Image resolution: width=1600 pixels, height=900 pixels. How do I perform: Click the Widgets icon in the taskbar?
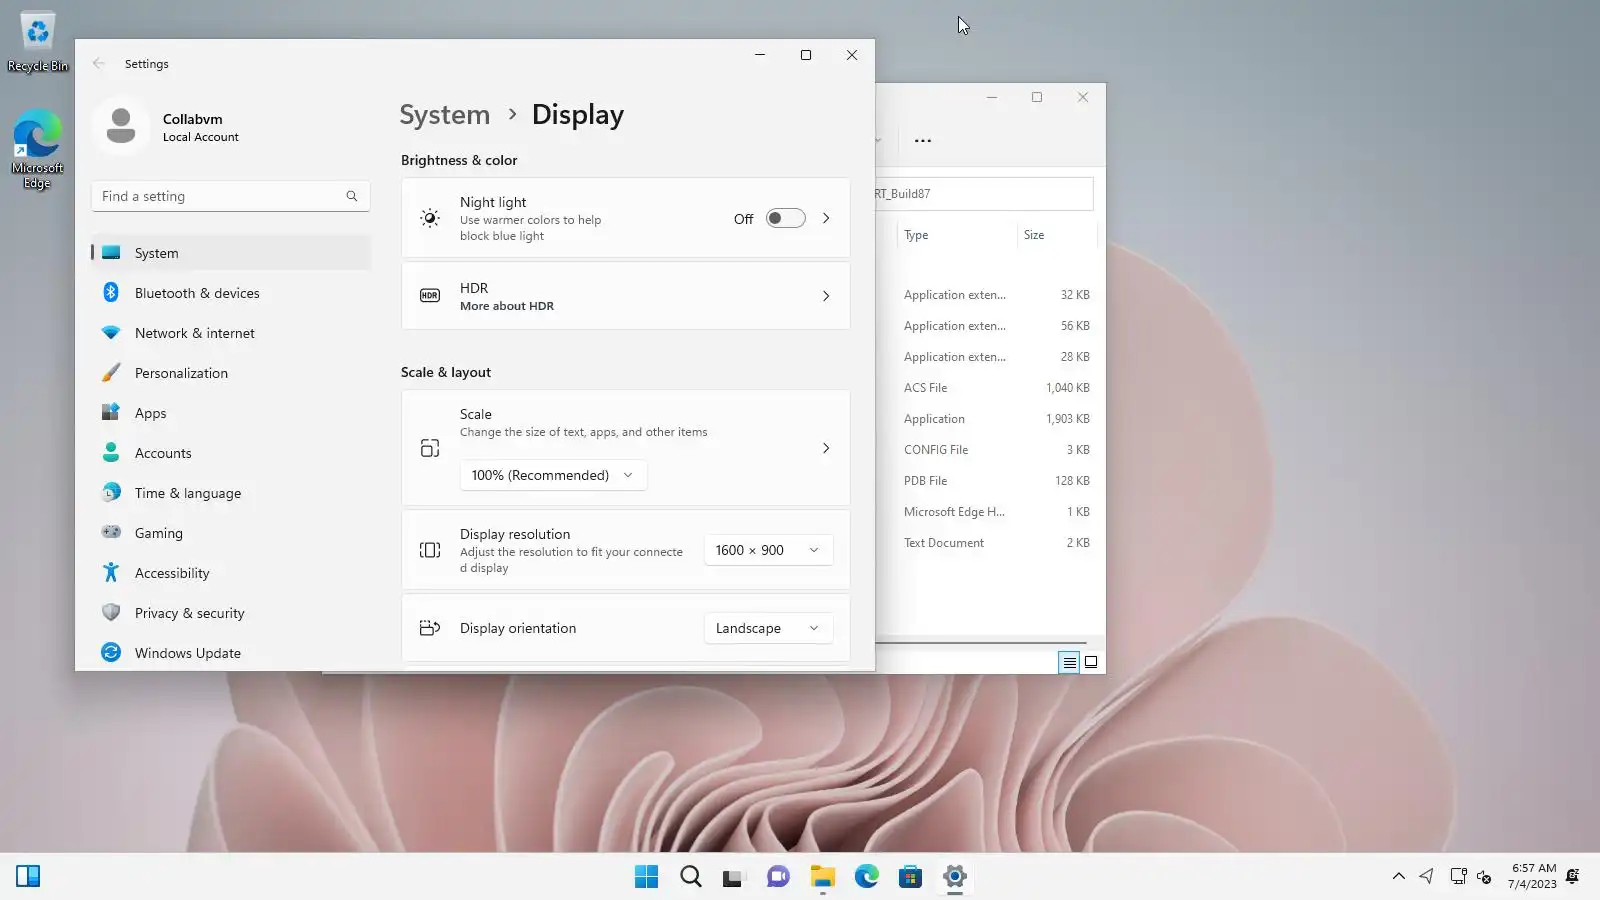pyautogui.click(x=28, y=877)
